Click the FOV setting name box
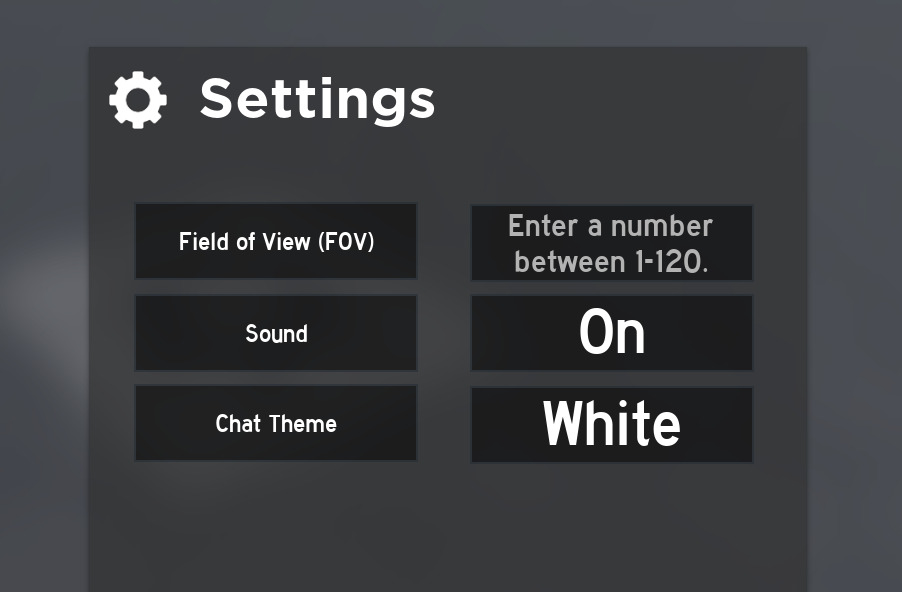 (276, 241)
